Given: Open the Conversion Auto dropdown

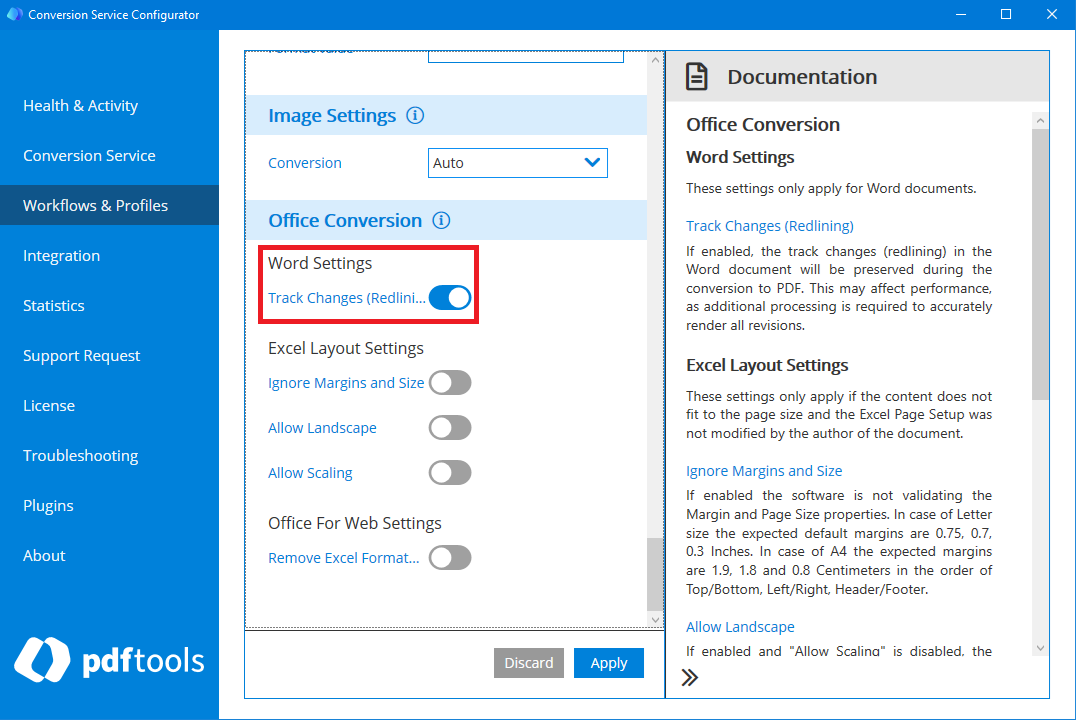Looking at the screenshot, I should tap(517, 163).
